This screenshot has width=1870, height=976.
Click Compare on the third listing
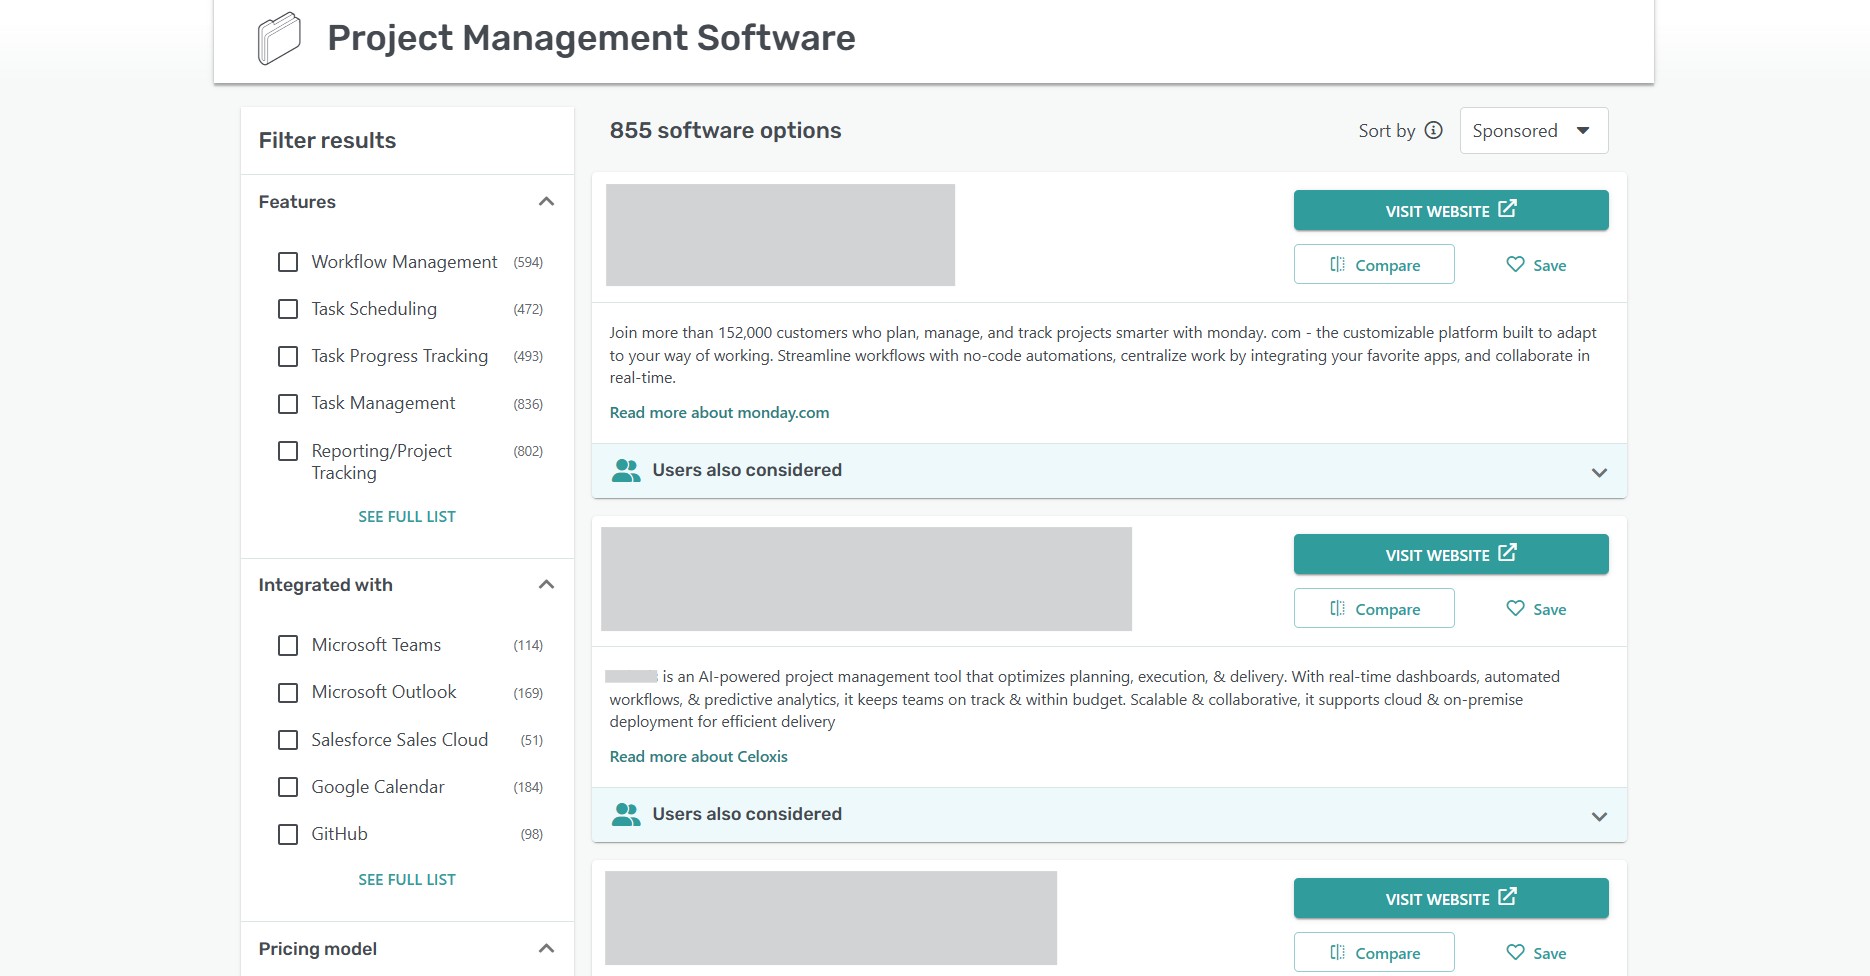coord(1374,952)
